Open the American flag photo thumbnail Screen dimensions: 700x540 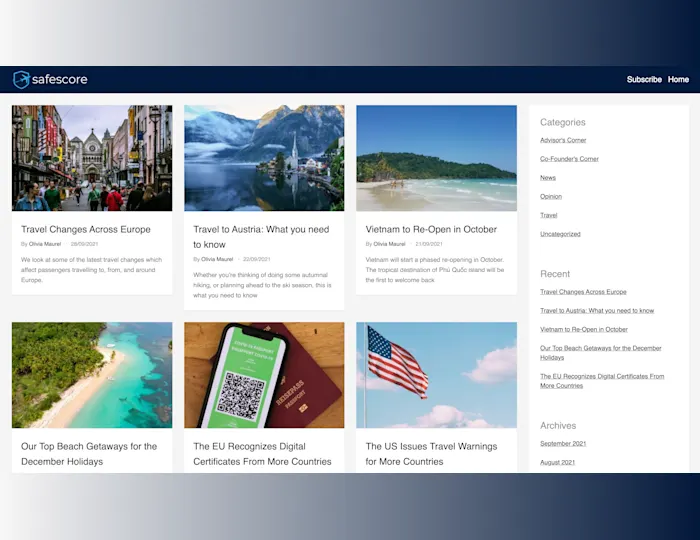pyautogui.click(x=436, y=375)
